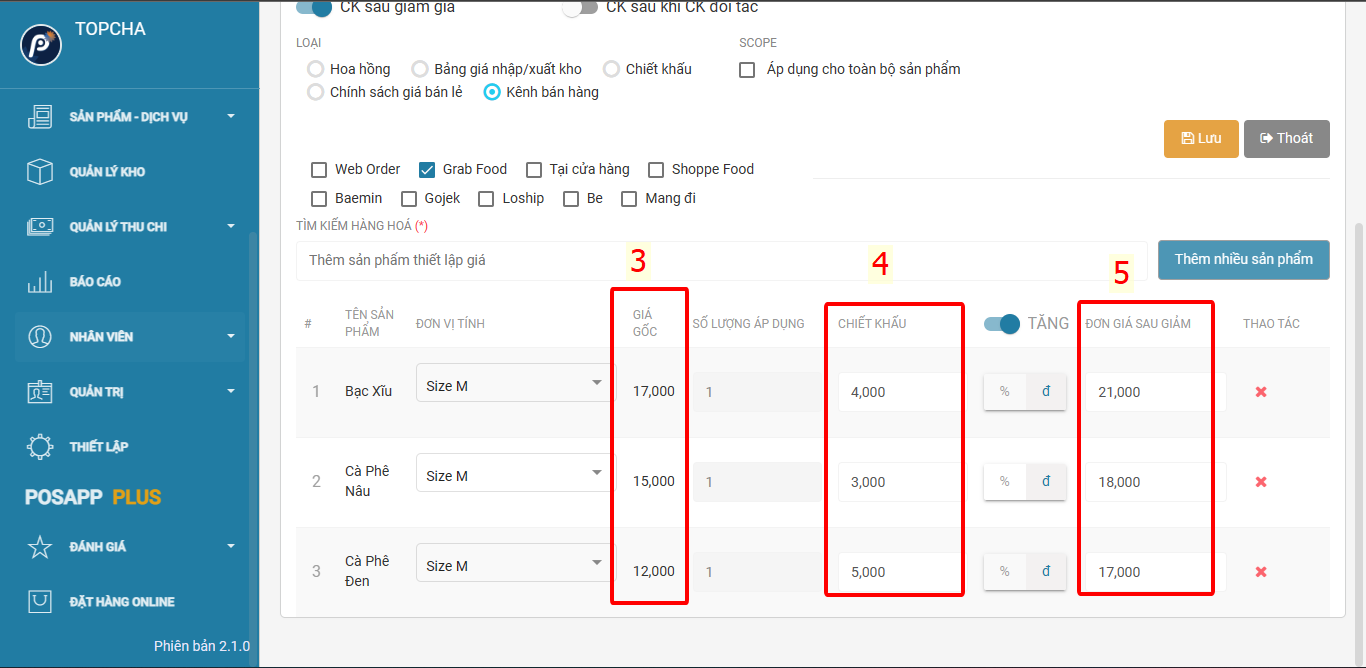Image resolution: width=1366 pixels, height=668 pixels.
Task: Click the Lưu save button
Action: [x=1201, y=139]
